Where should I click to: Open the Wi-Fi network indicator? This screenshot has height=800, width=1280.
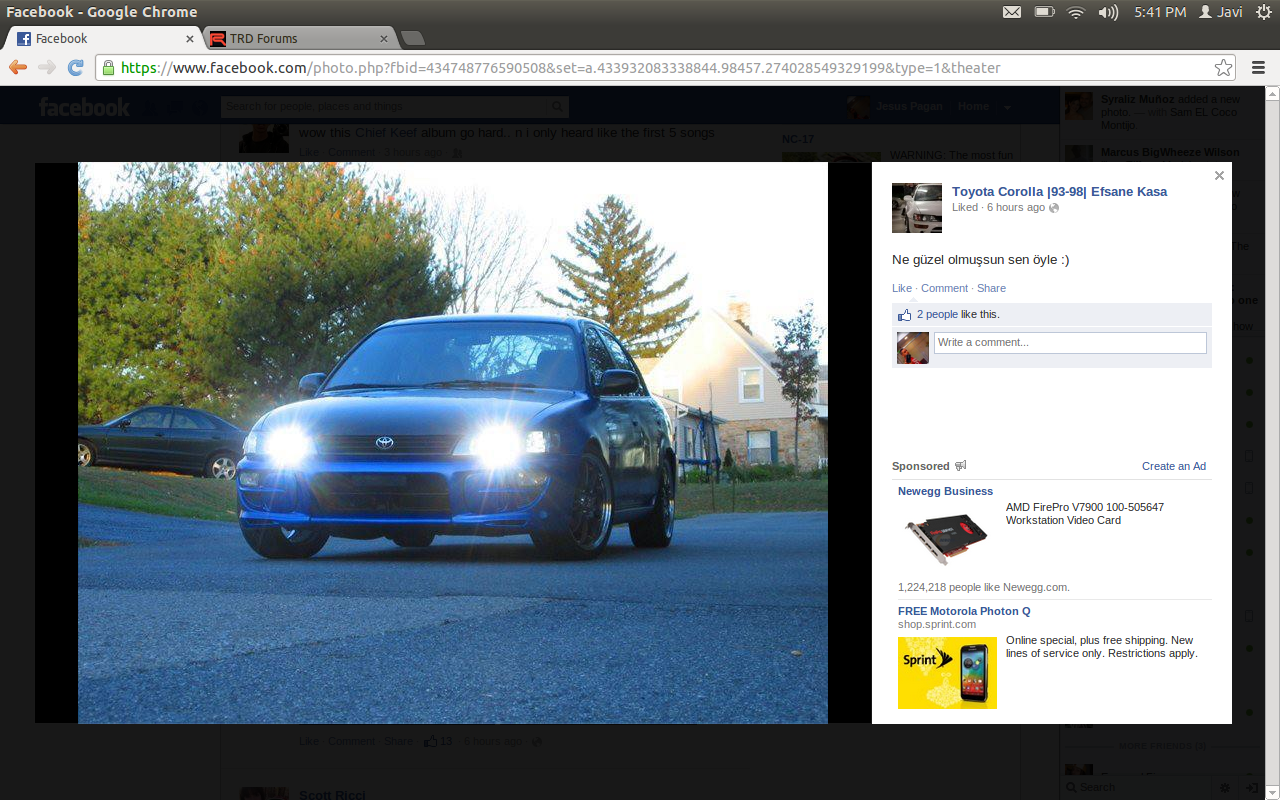1076,12
